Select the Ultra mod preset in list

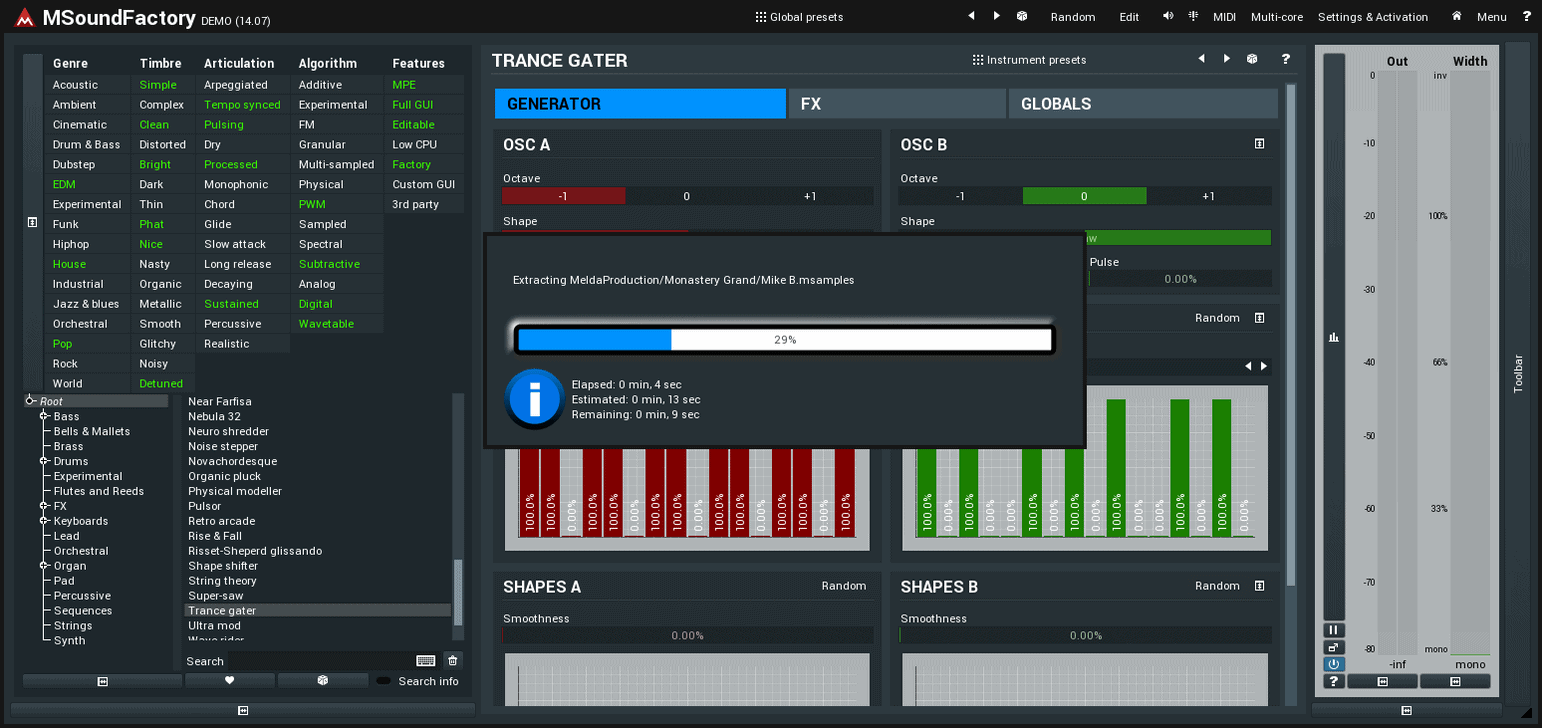(x=215, y=626)
